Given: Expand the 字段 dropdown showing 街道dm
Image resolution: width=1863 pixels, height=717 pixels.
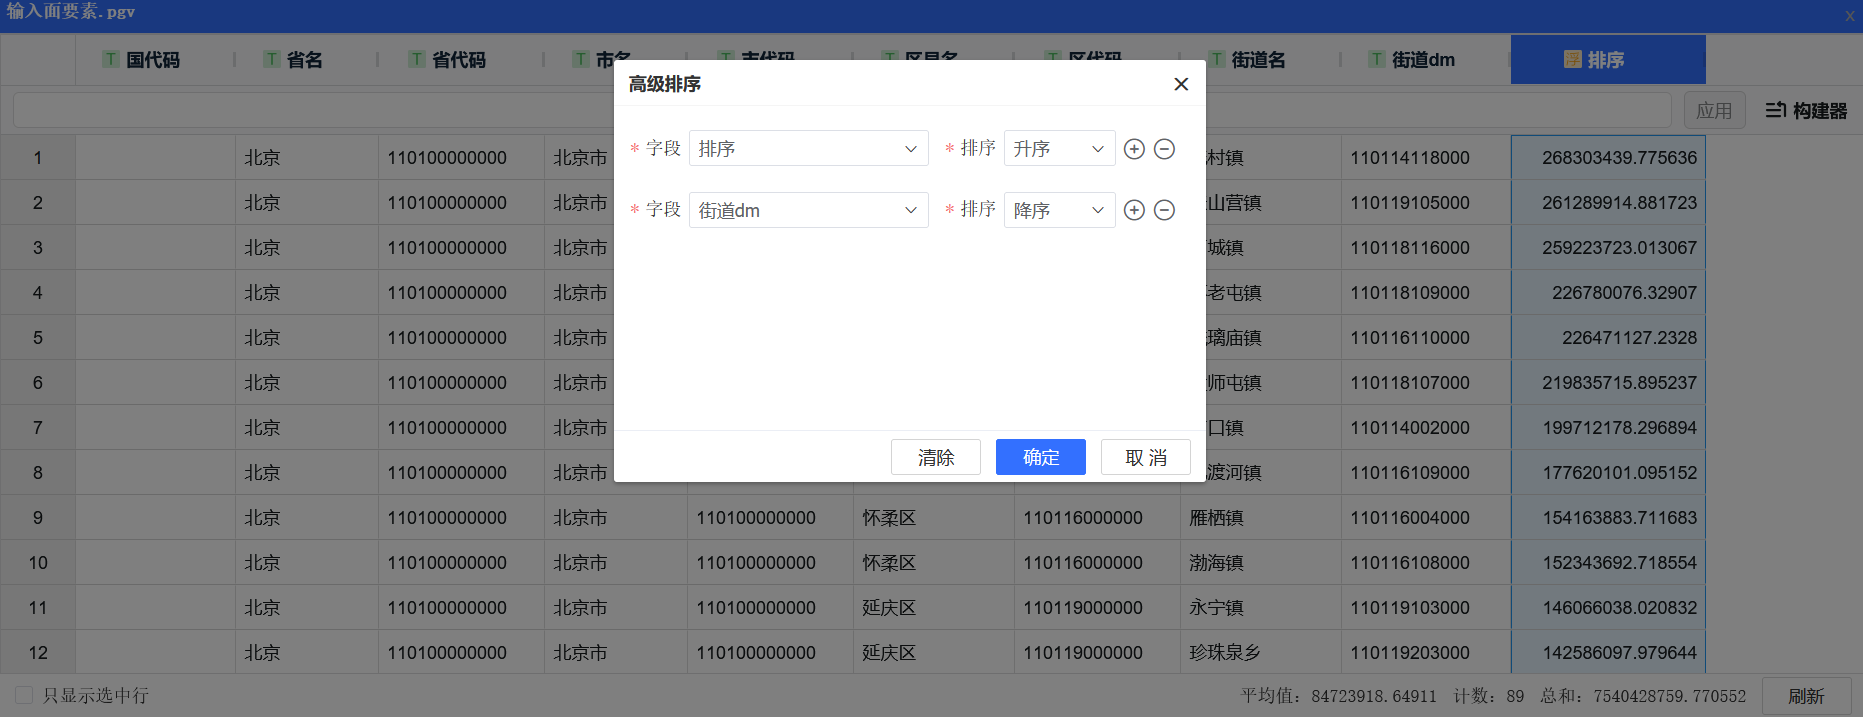Looking at the screenshot, I should [x=808, y=210].
